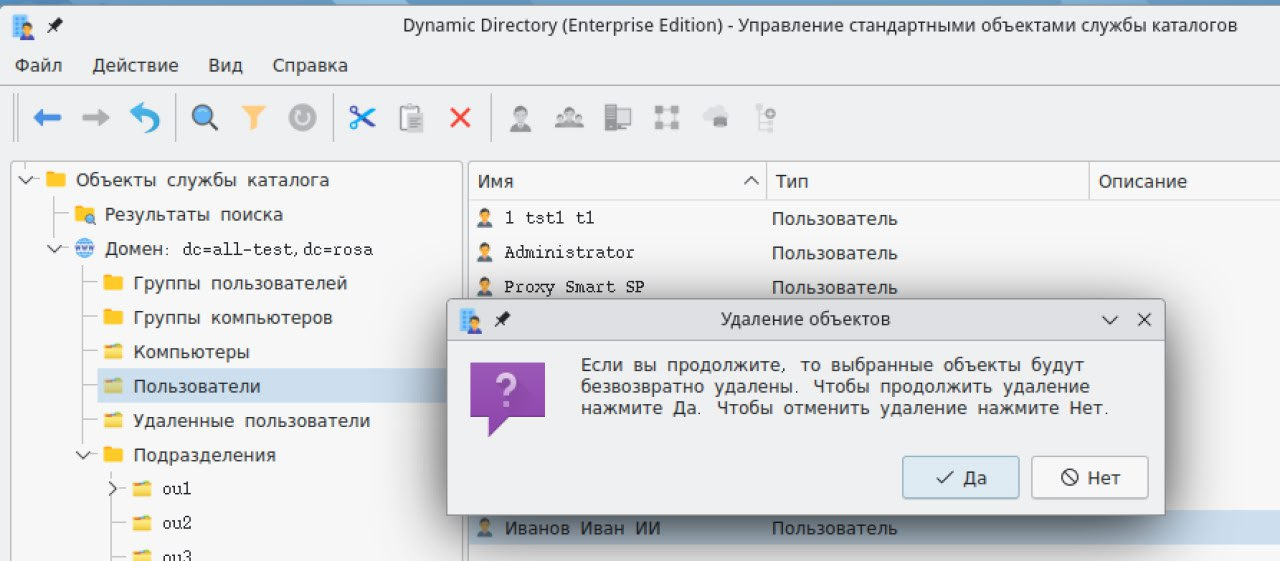This screenshot has width=1280, height=561.
Task: Select Удаленные пользователи in the tree
Action: (251, 421)
